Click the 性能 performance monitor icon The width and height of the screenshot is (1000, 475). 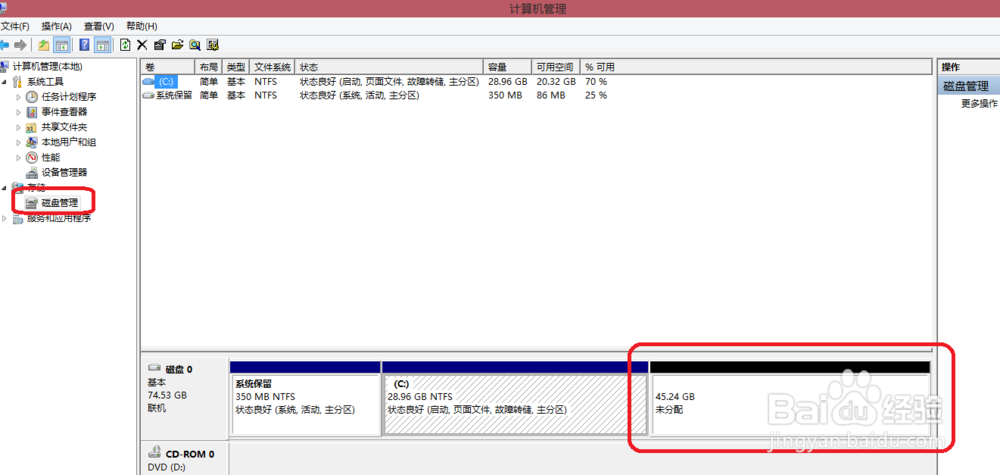point(31,157)
